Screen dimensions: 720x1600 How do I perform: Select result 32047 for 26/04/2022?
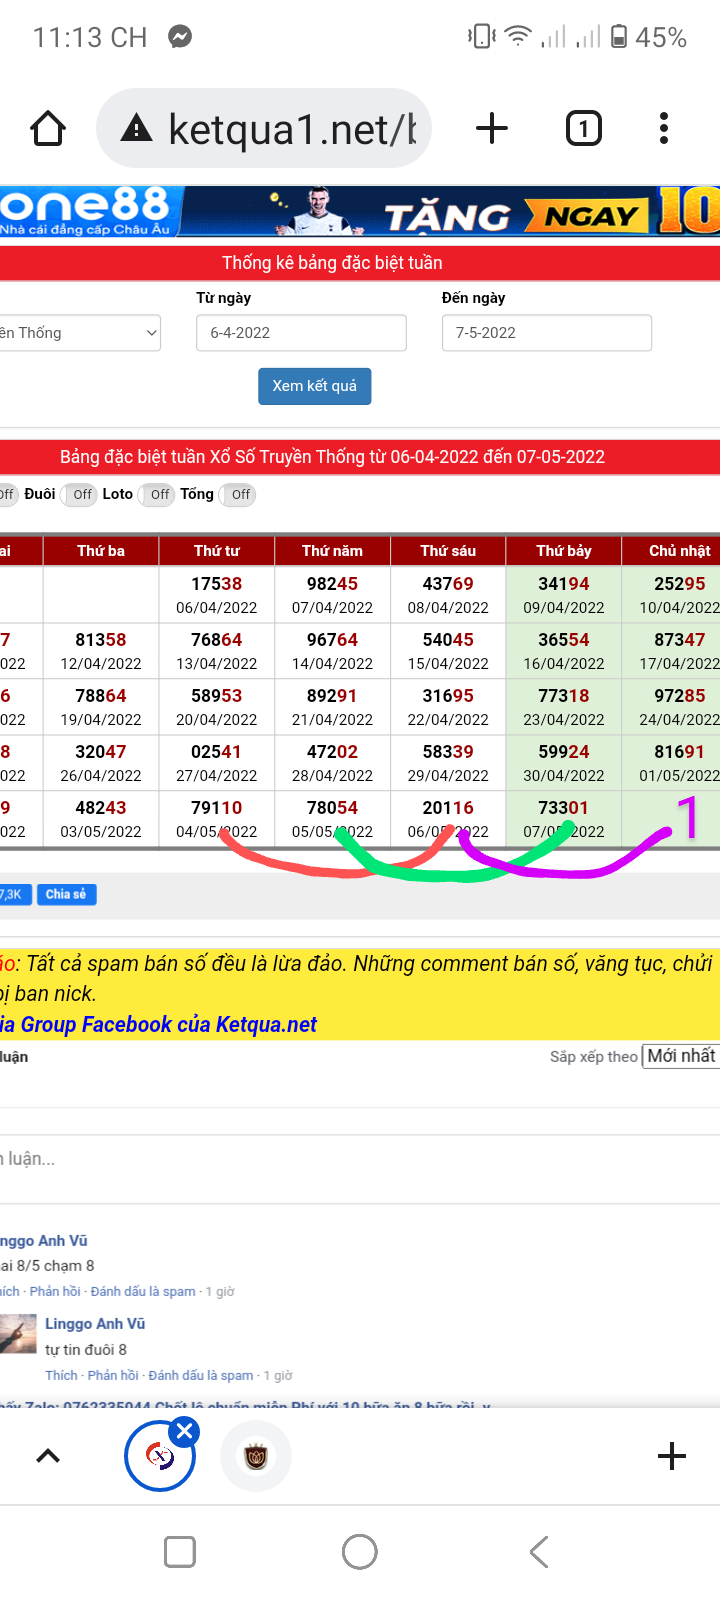[x=101, y=752]
